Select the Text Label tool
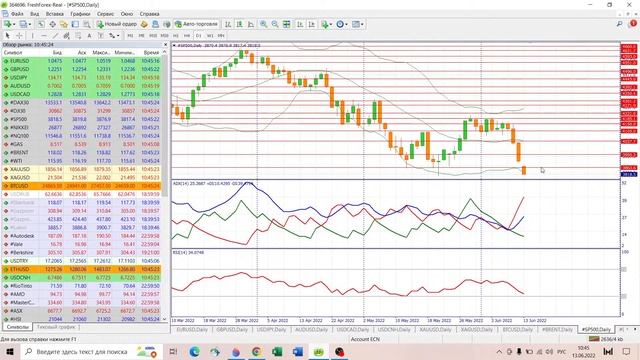This screenshot has width=640, height=360. coord(100,36)
